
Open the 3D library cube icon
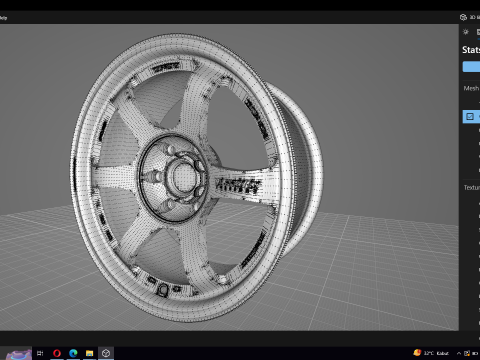(463, 17)
